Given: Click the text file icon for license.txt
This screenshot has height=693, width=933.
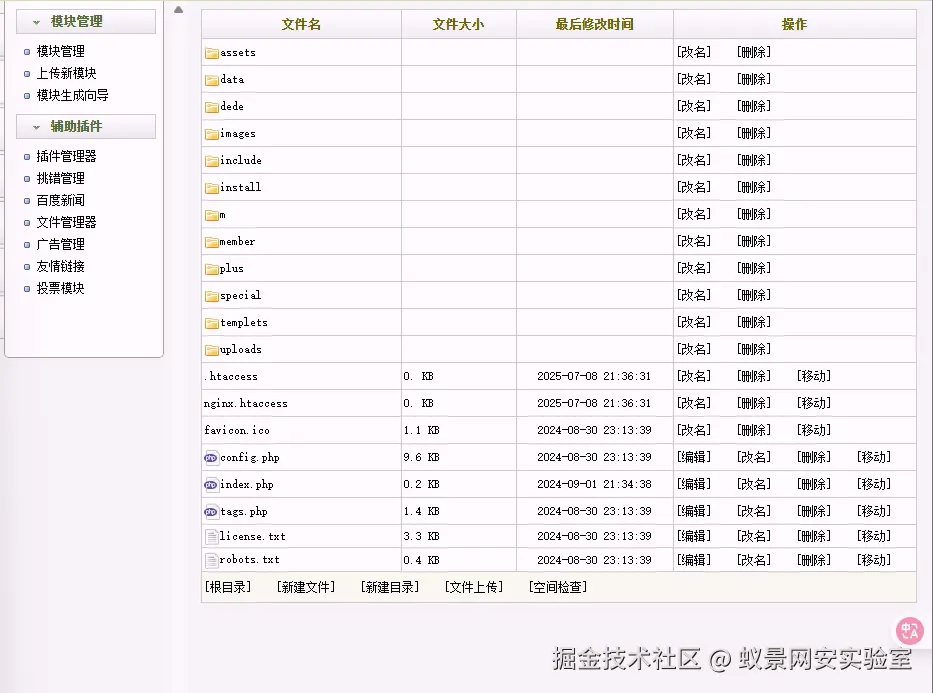Looking at the screenshot, I should [211, 537].
